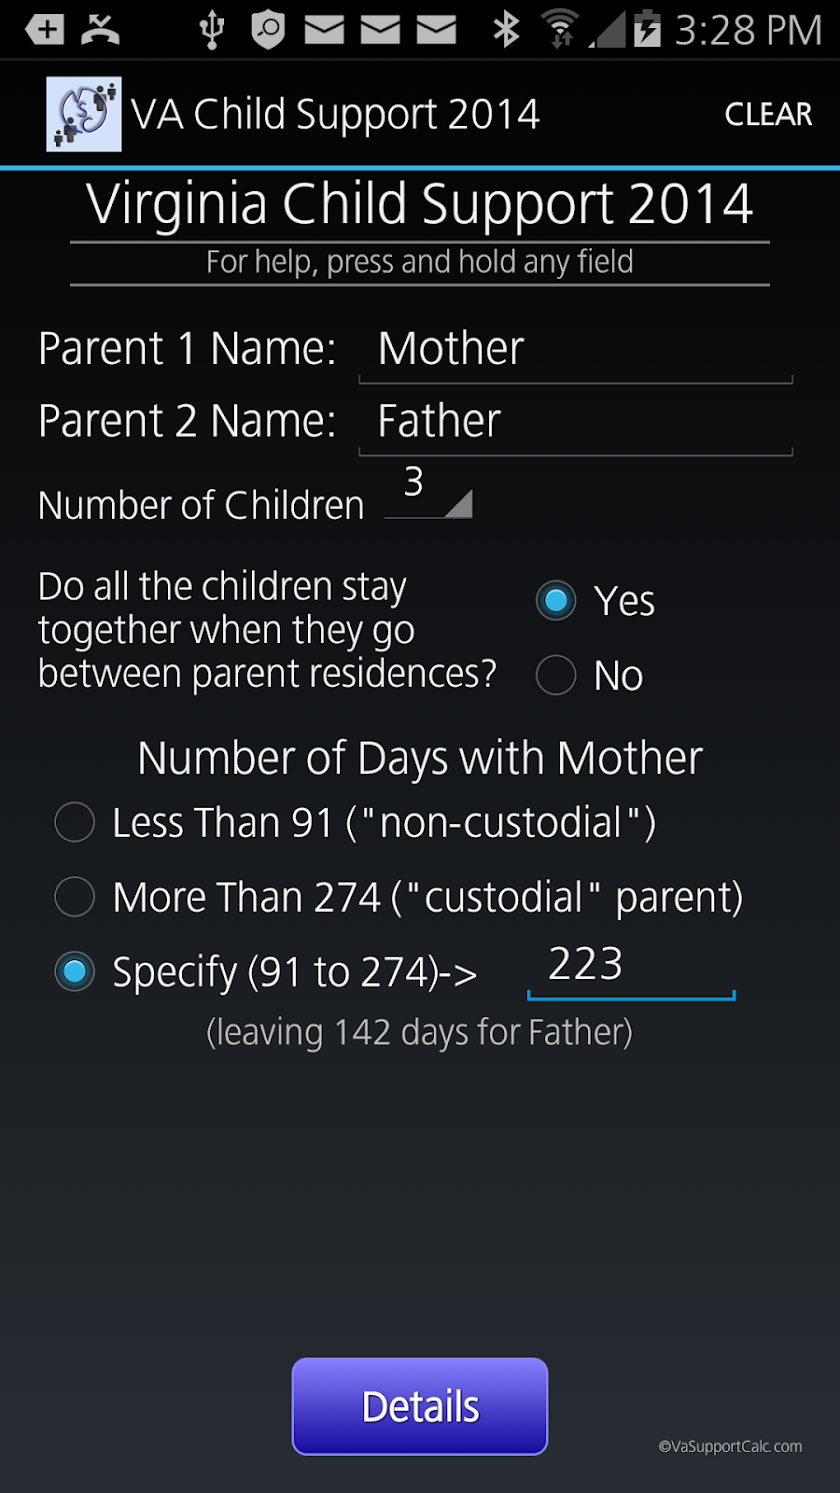Tap the battery charging icon
This screenshot has width=840, height=1493.
648,30
